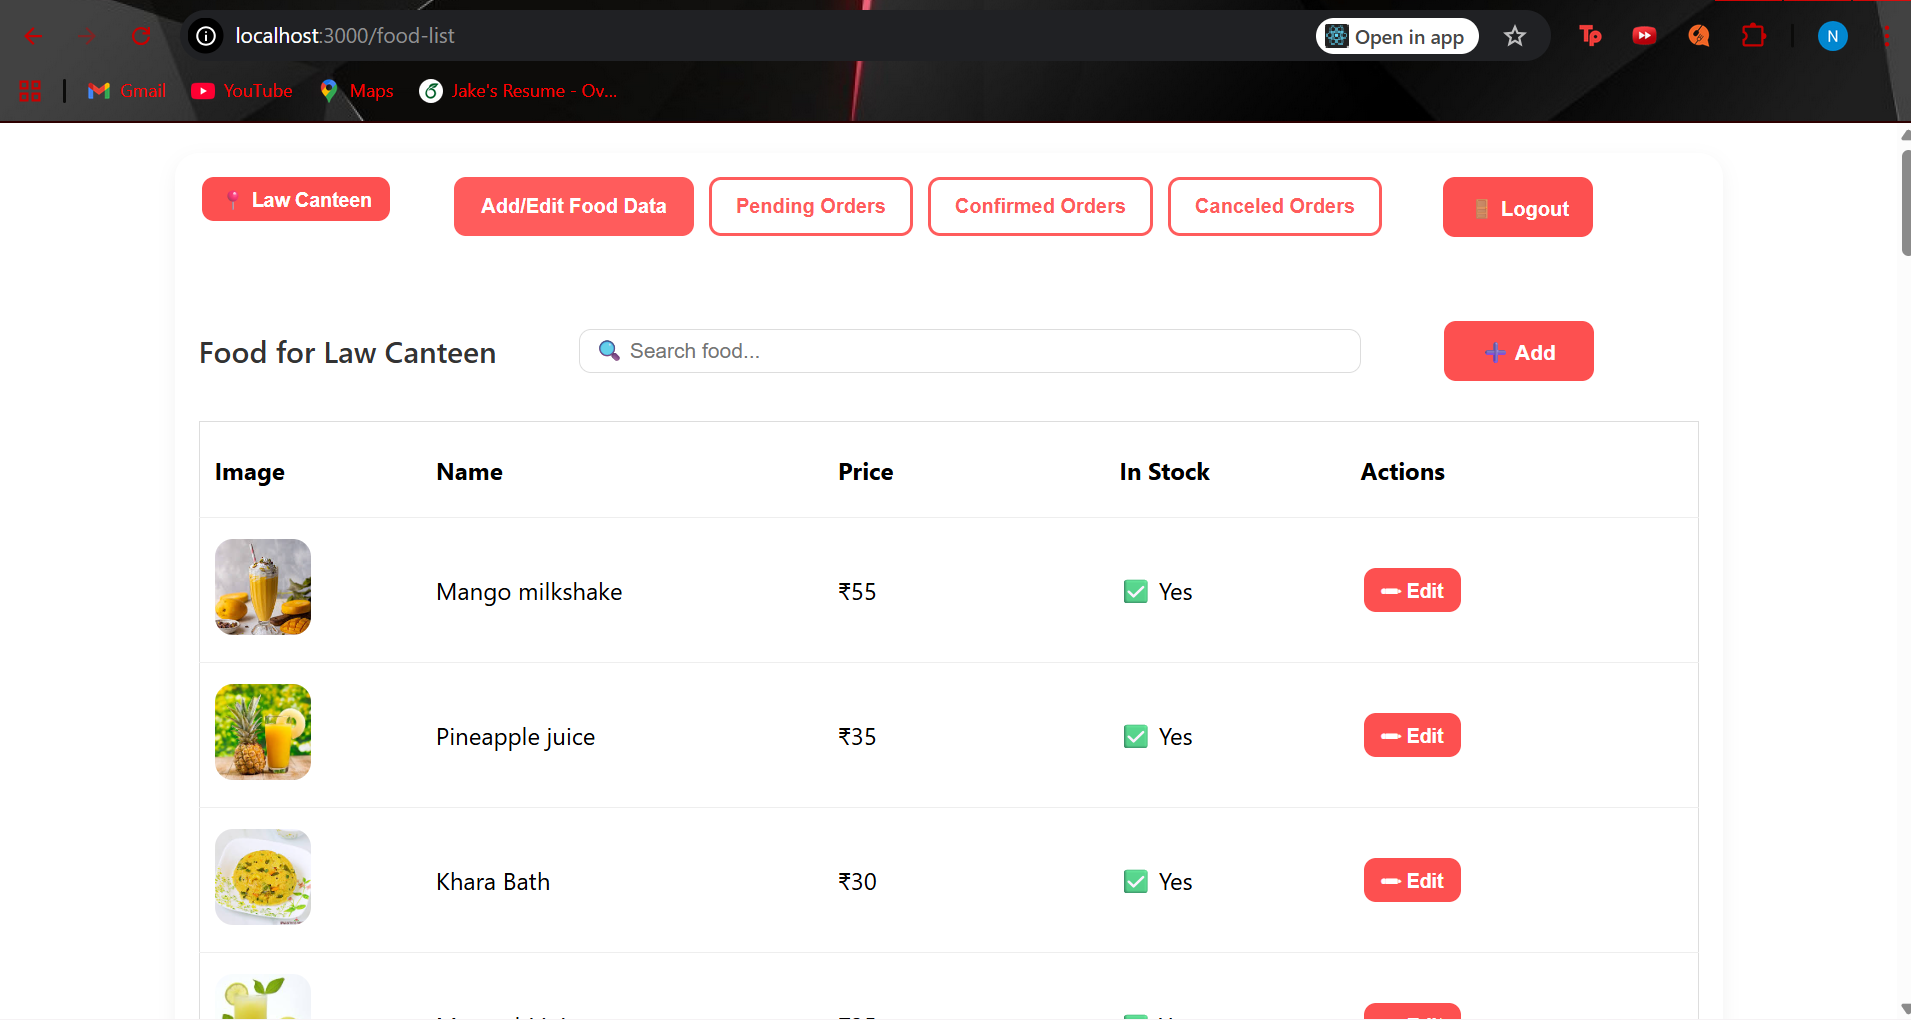Screen dimensions: 1911x1020
Task: Click the Actions column header
Action: (x=1403, y=472)
